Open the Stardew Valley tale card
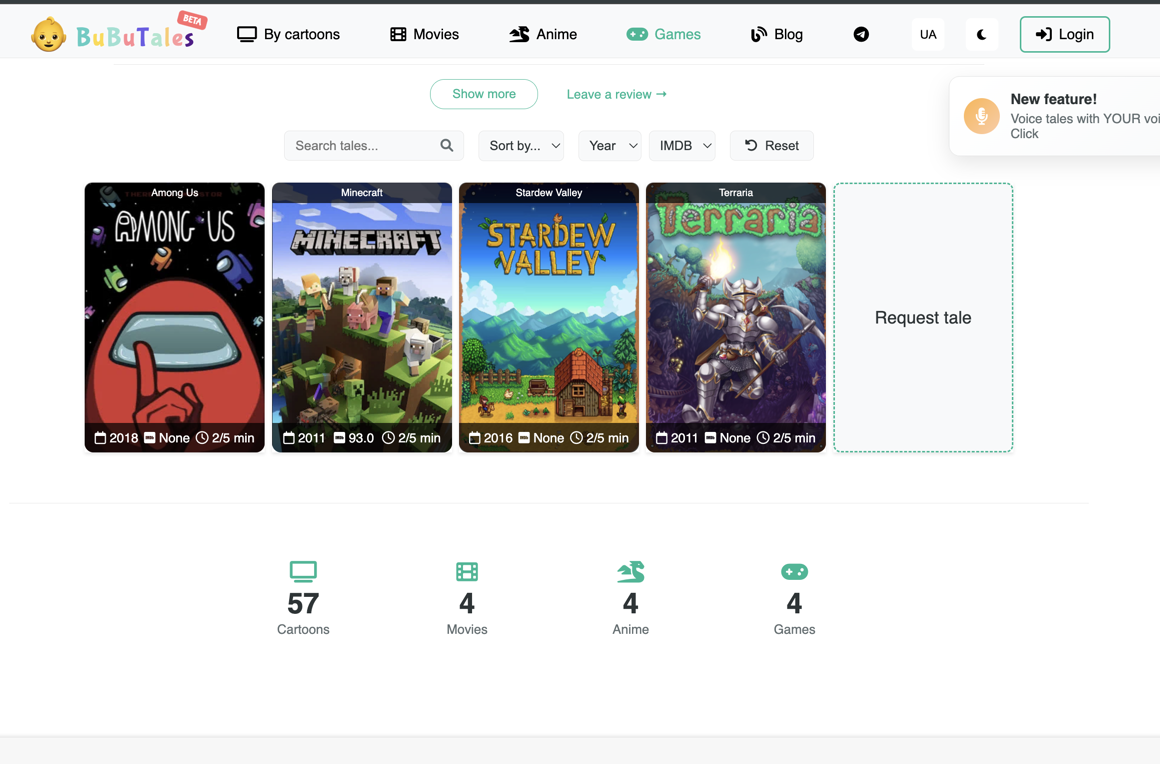This screenshot has height=764, width=1160. (548, 317)
